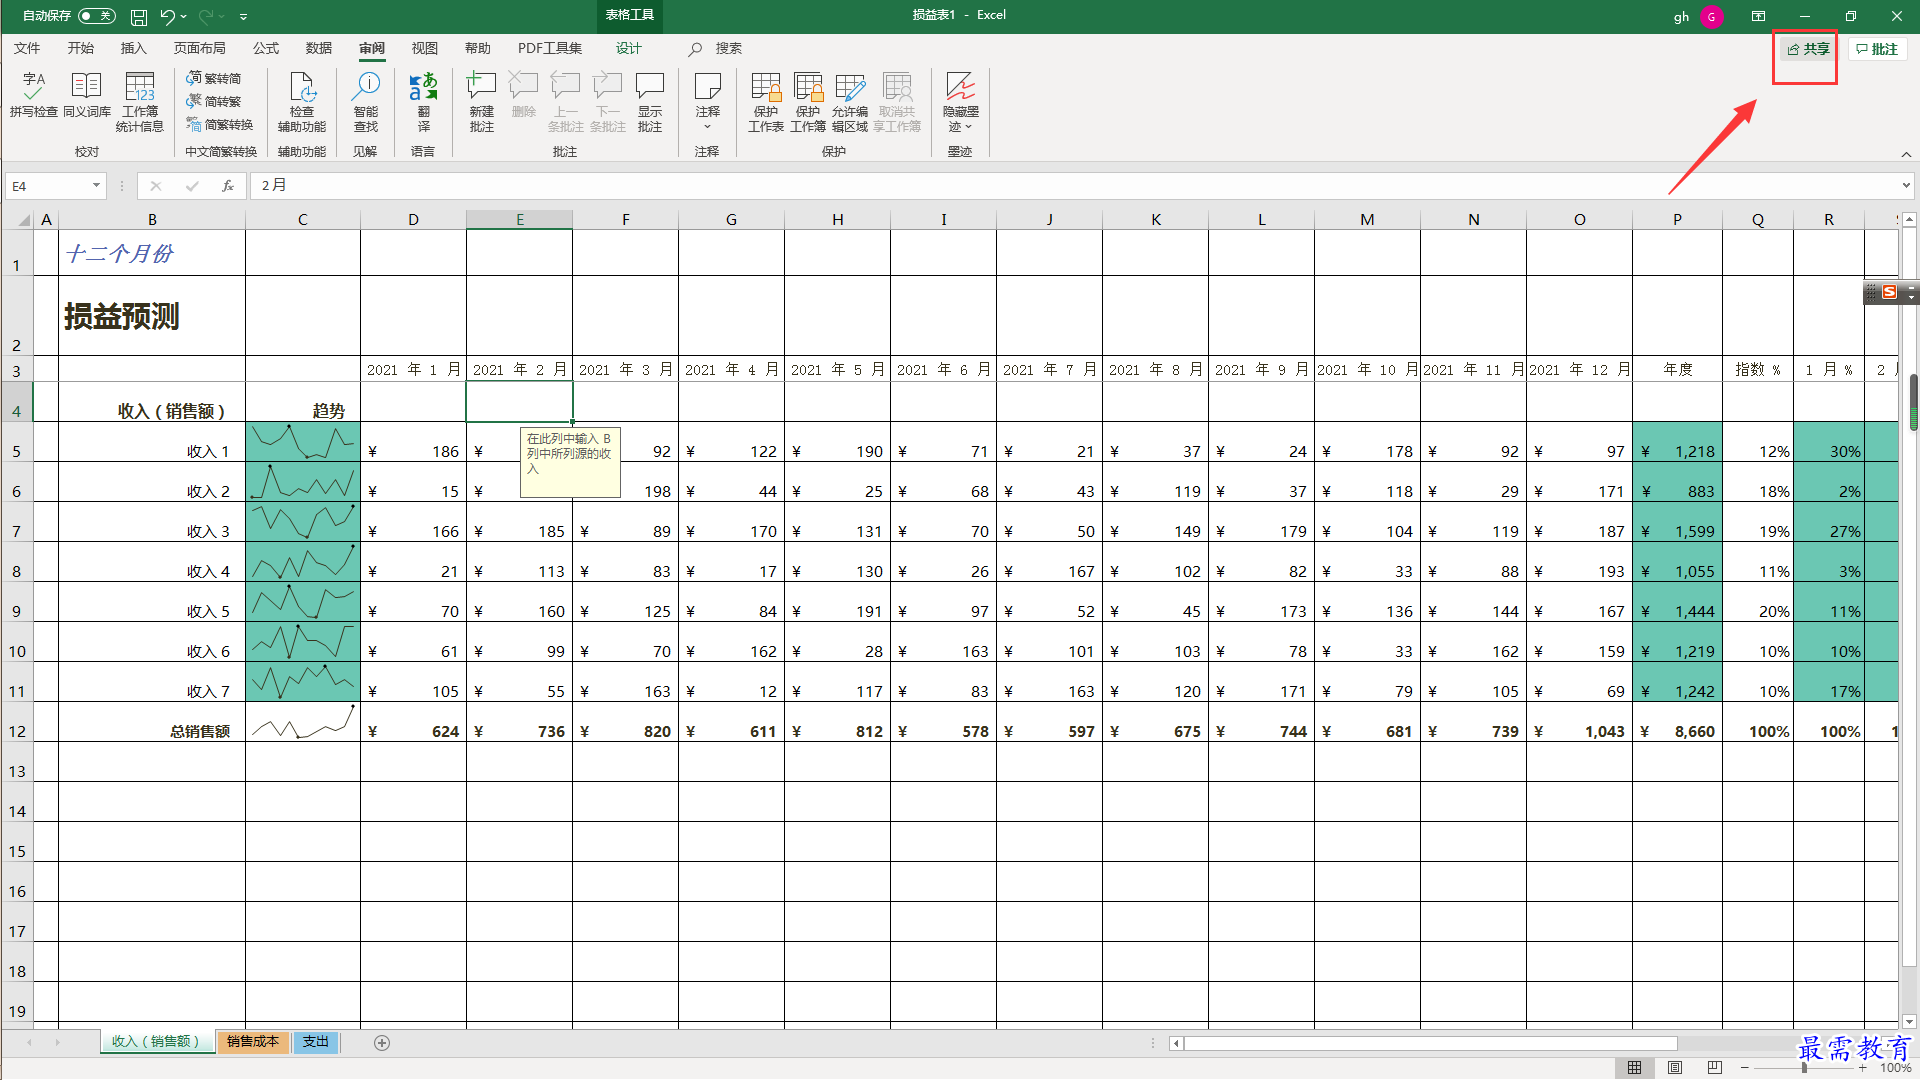Switch to normal view in status bar
The width and height of the screenshot is (1920, 1080).
point(1635,1068)
